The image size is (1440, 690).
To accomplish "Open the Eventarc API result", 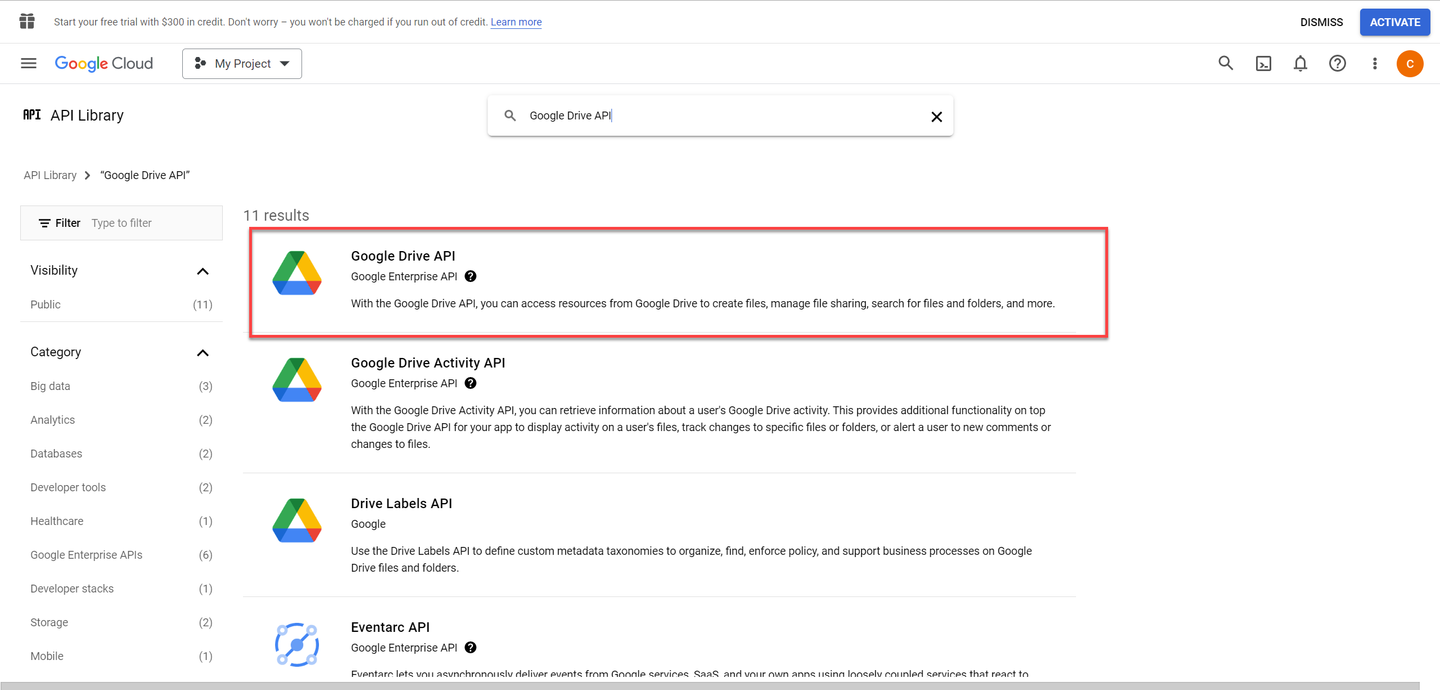I will point(390,627).
